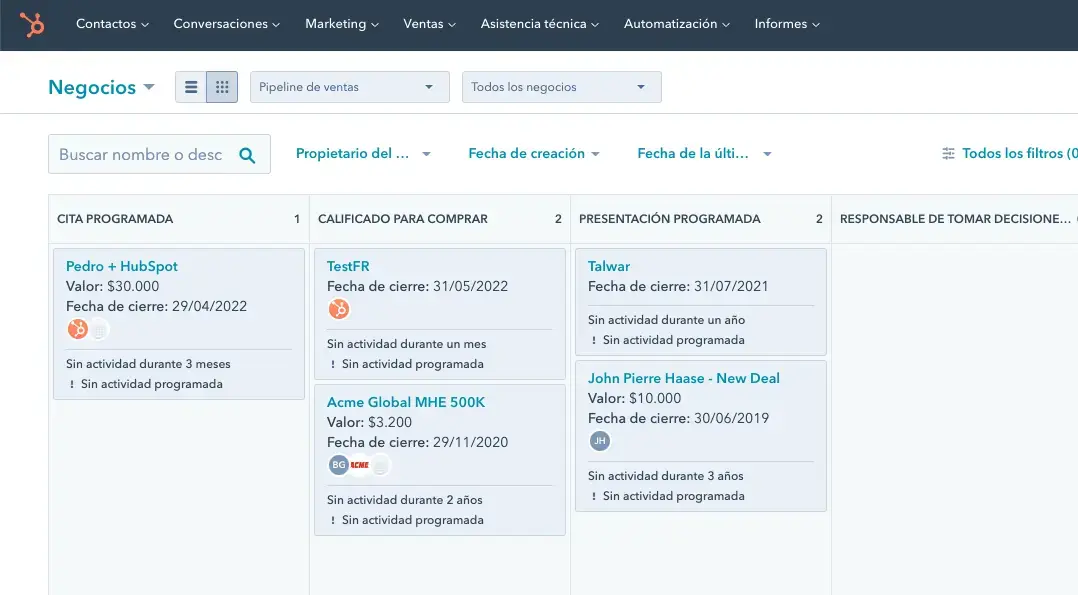
Task: Open the Todos los negocios dropdown
Action: [x=561, y=87]
